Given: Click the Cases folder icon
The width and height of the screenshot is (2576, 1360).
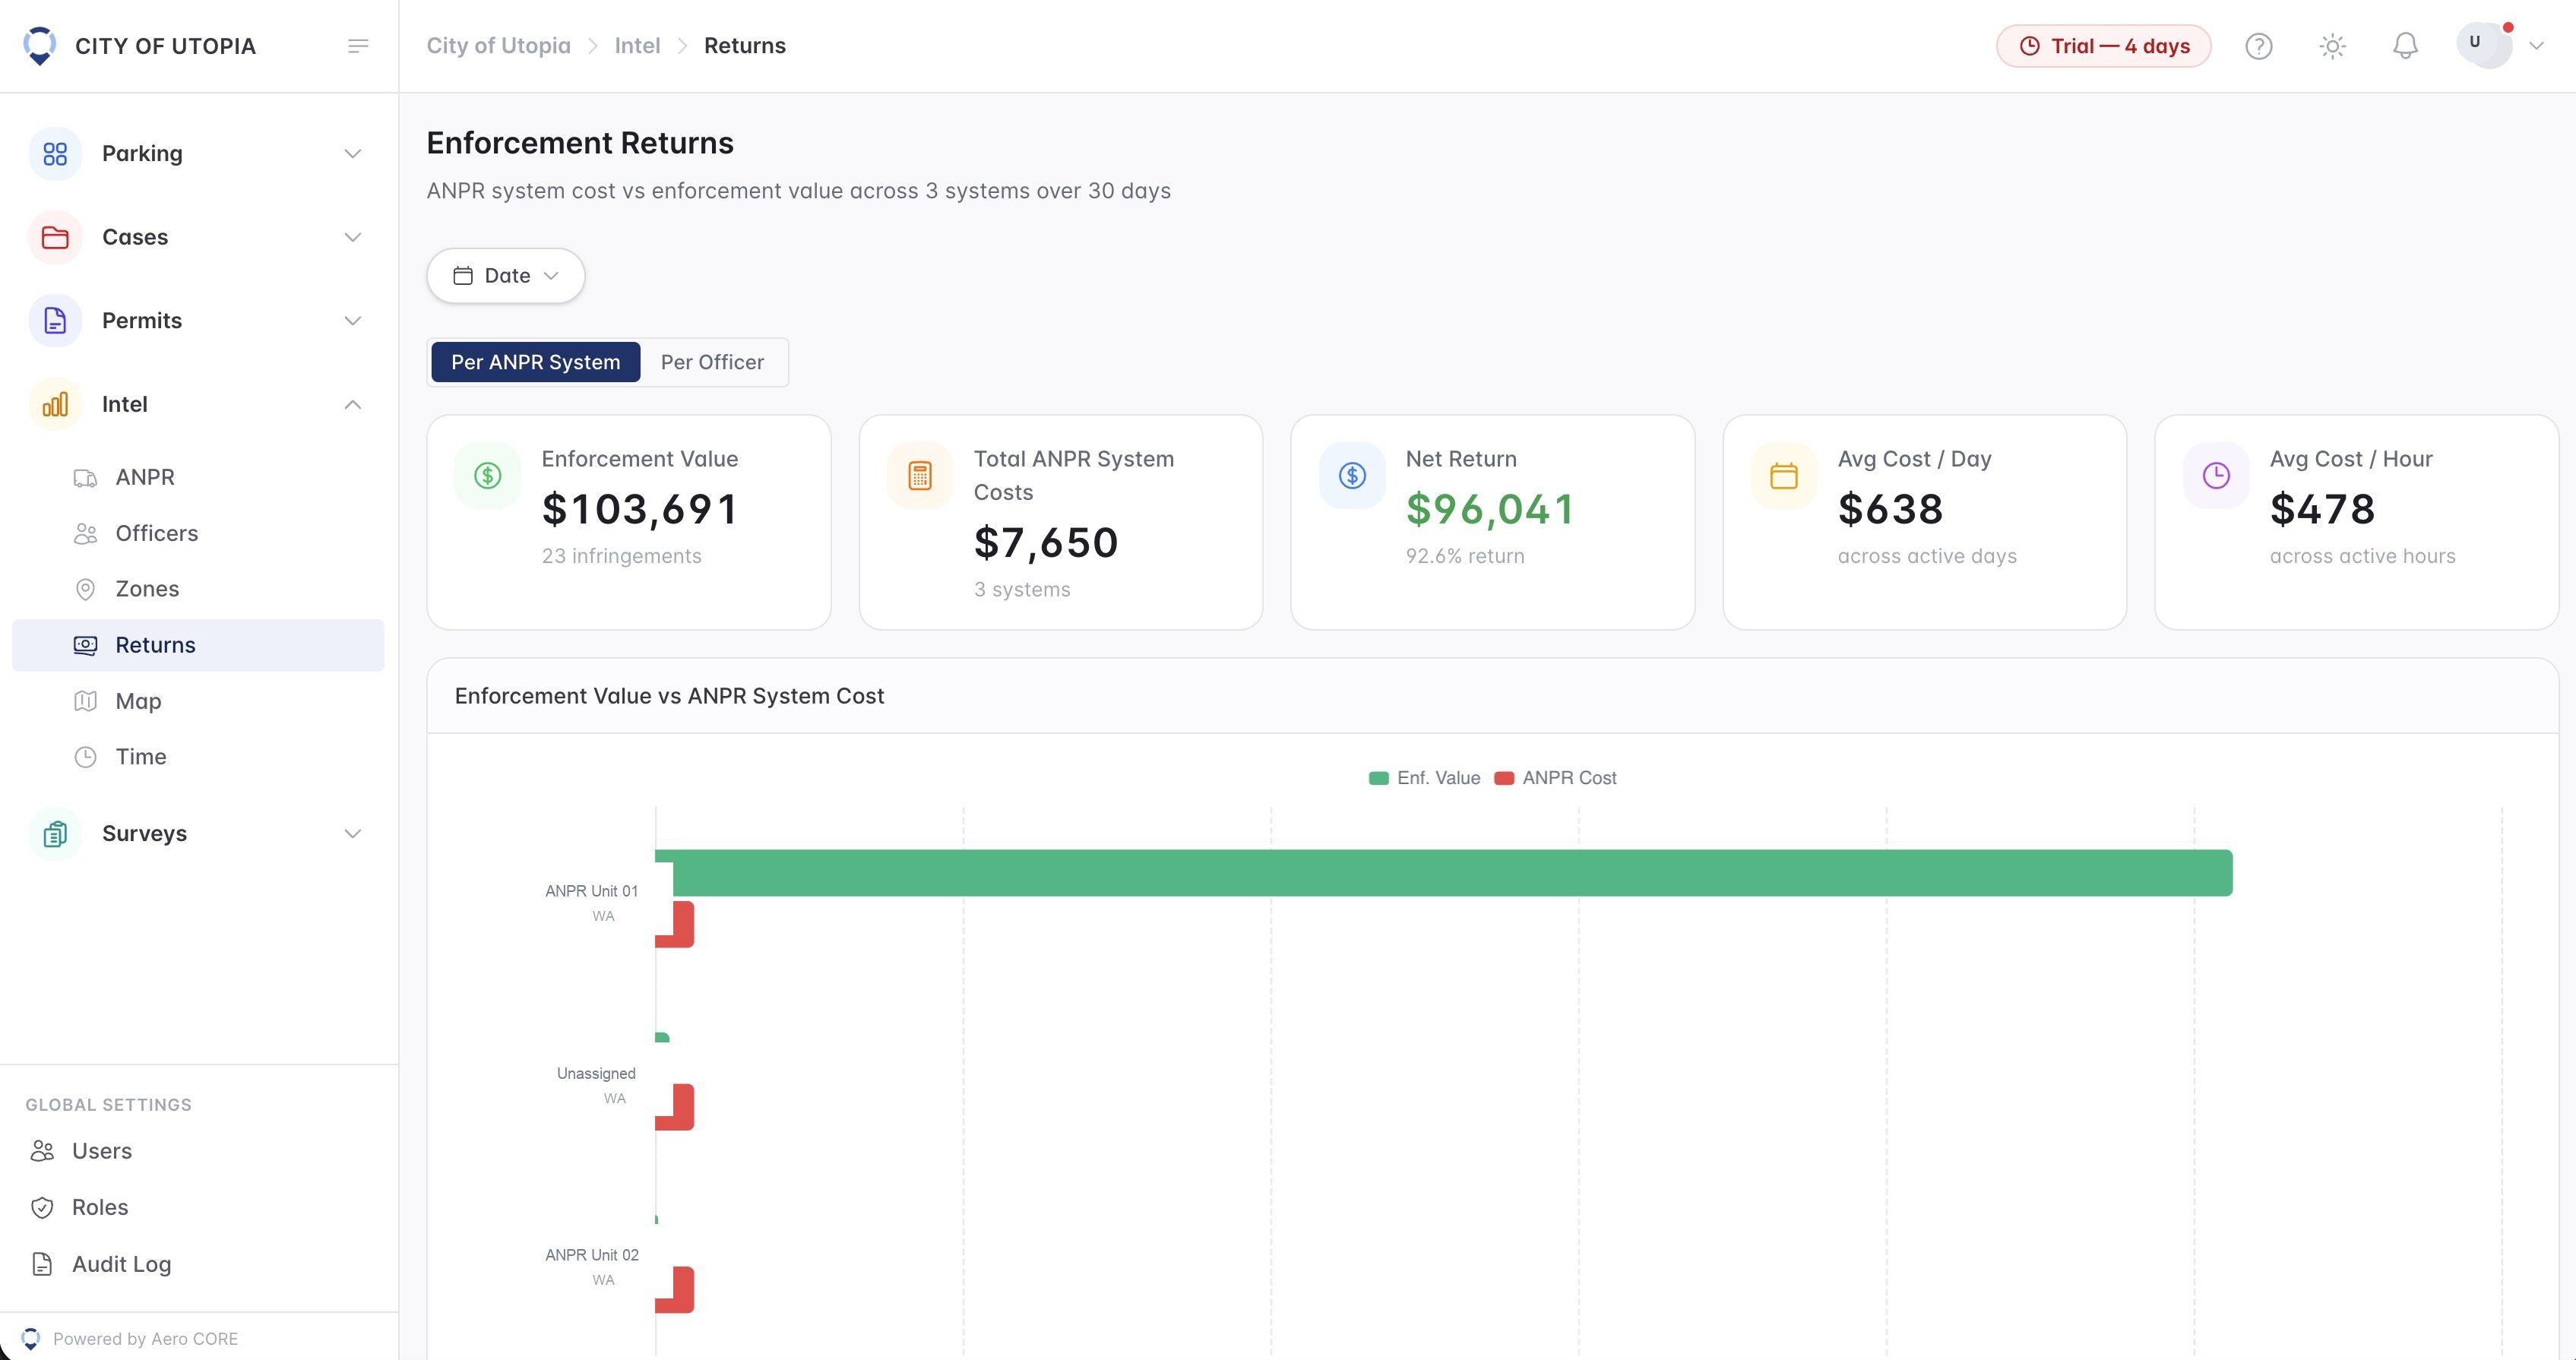Looking at the screenshot, I should tap(55, 237).
